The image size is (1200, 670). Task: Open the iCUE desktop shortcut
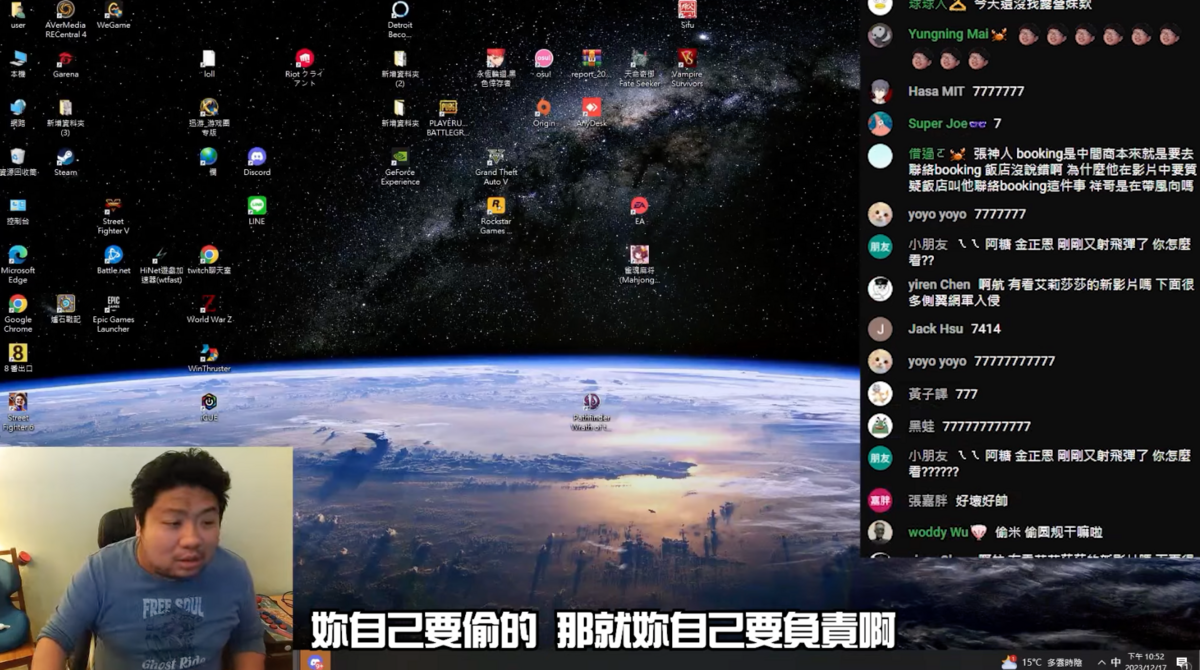[209, 407]
